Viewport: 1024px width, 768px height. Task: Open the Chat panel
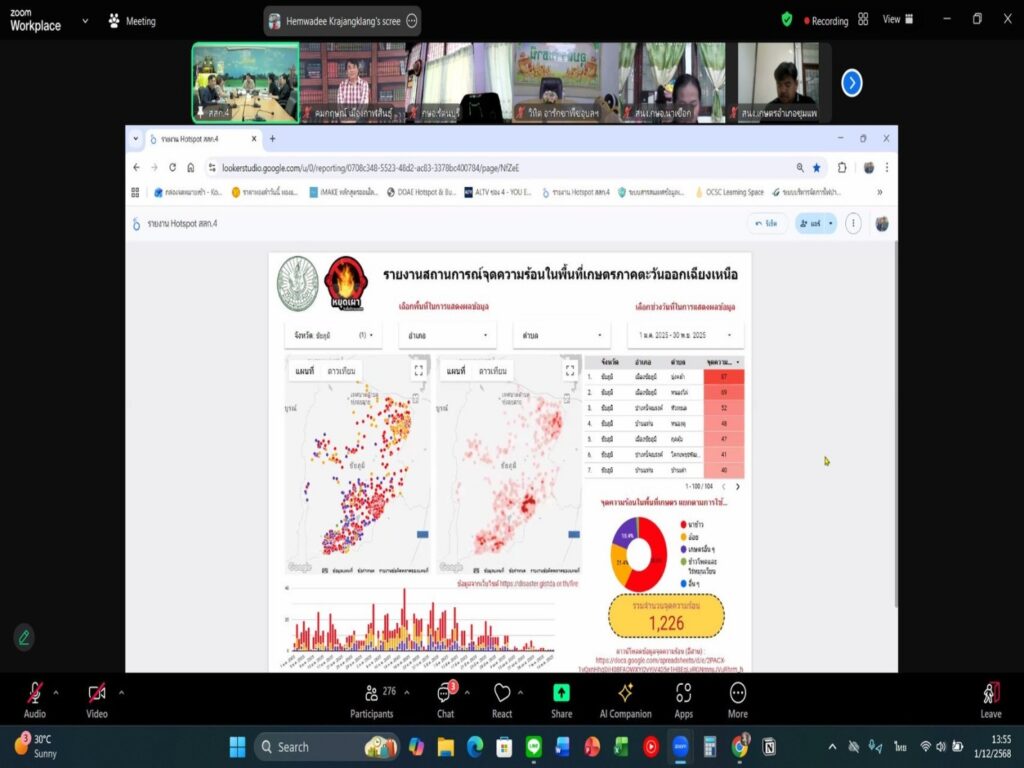(445, 694)
